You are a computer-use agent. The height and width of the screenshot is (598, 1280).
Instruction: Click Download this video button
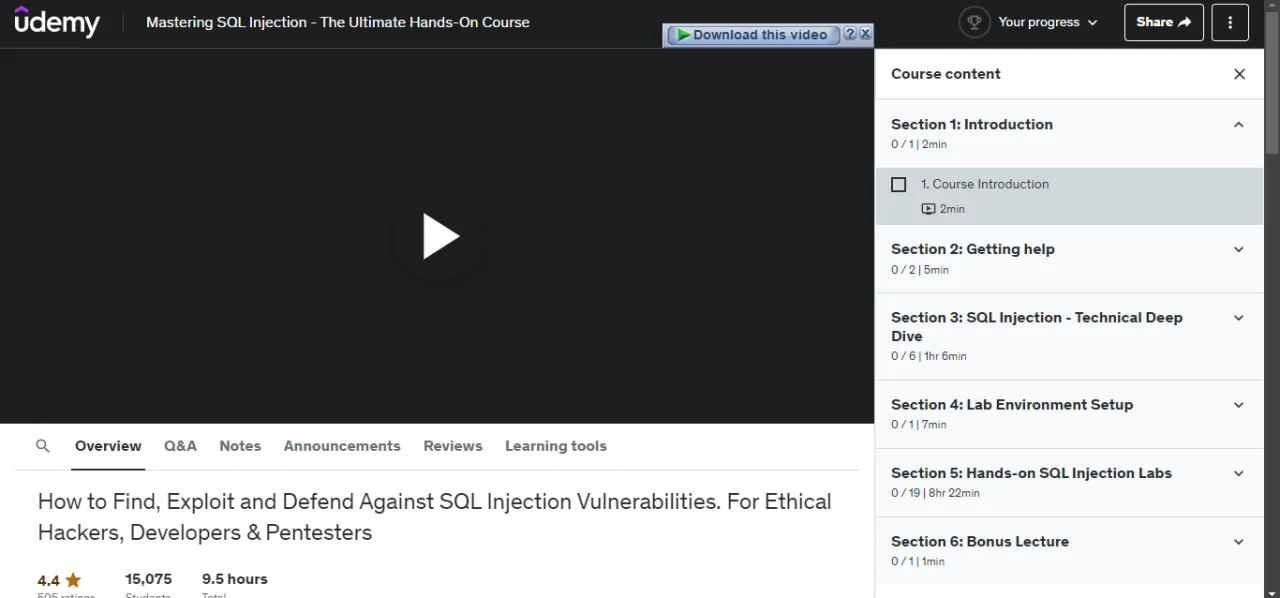(752, 34)
